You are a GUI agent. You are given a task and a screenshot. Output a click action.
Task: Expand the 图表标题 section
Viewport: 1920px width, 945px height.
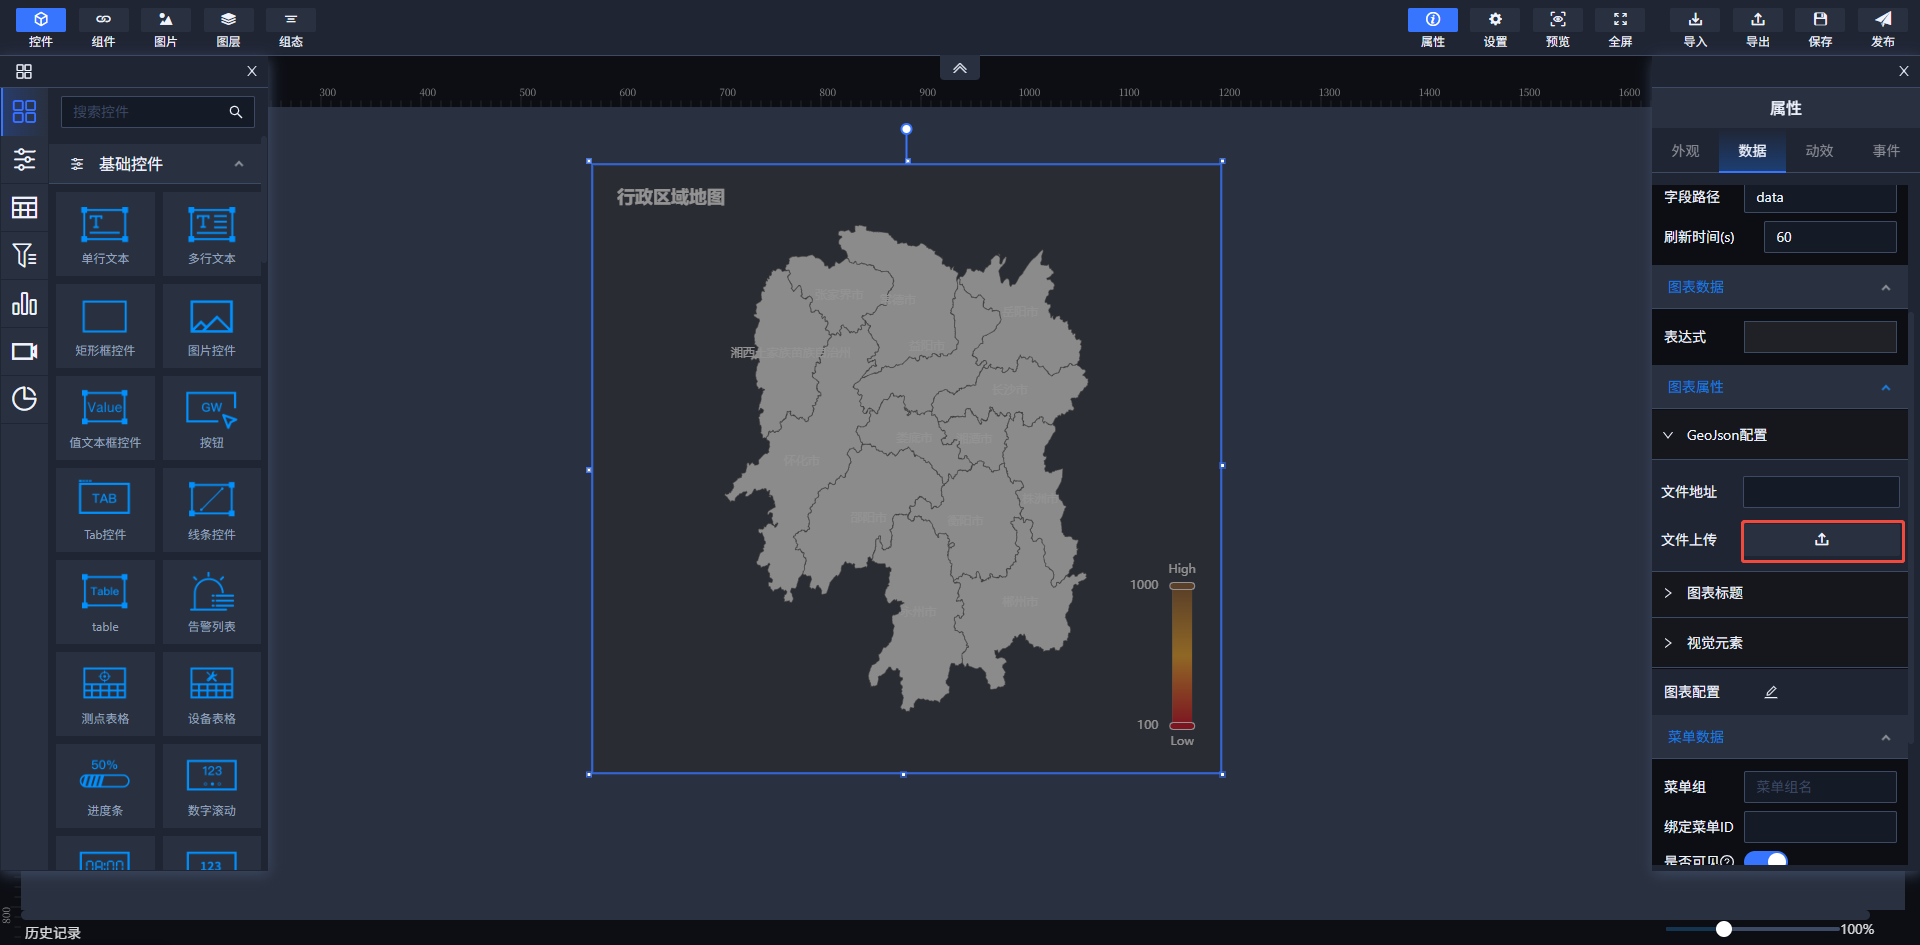(1714, 593)
